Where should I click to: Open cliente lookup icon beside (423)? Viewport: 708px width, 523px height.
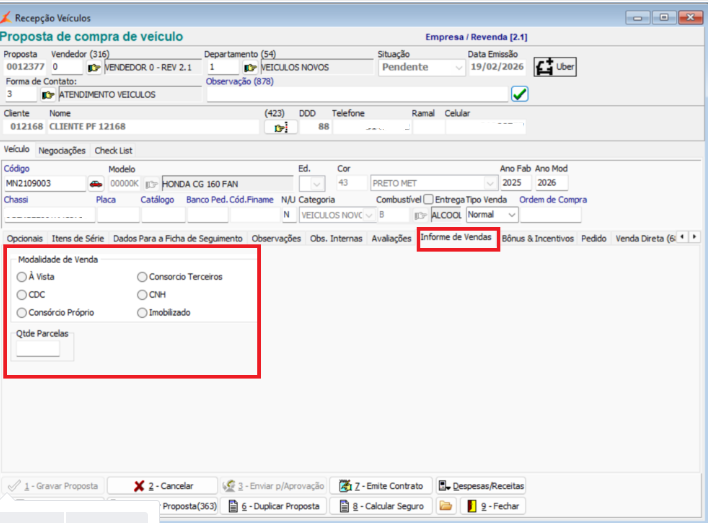pos(281,128)
